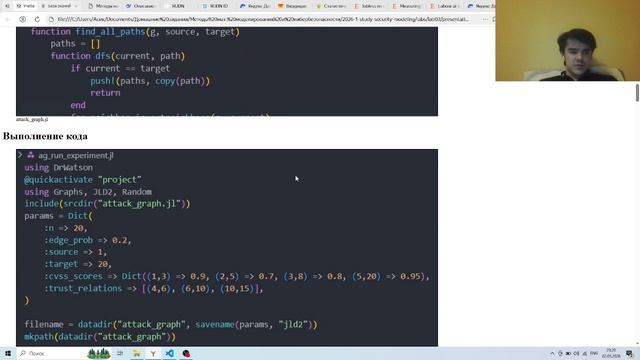This screenshot has height=360, width=640.
Task: Click 'function find_all_paths' in top code block
Action: click(x=136, y=32)
